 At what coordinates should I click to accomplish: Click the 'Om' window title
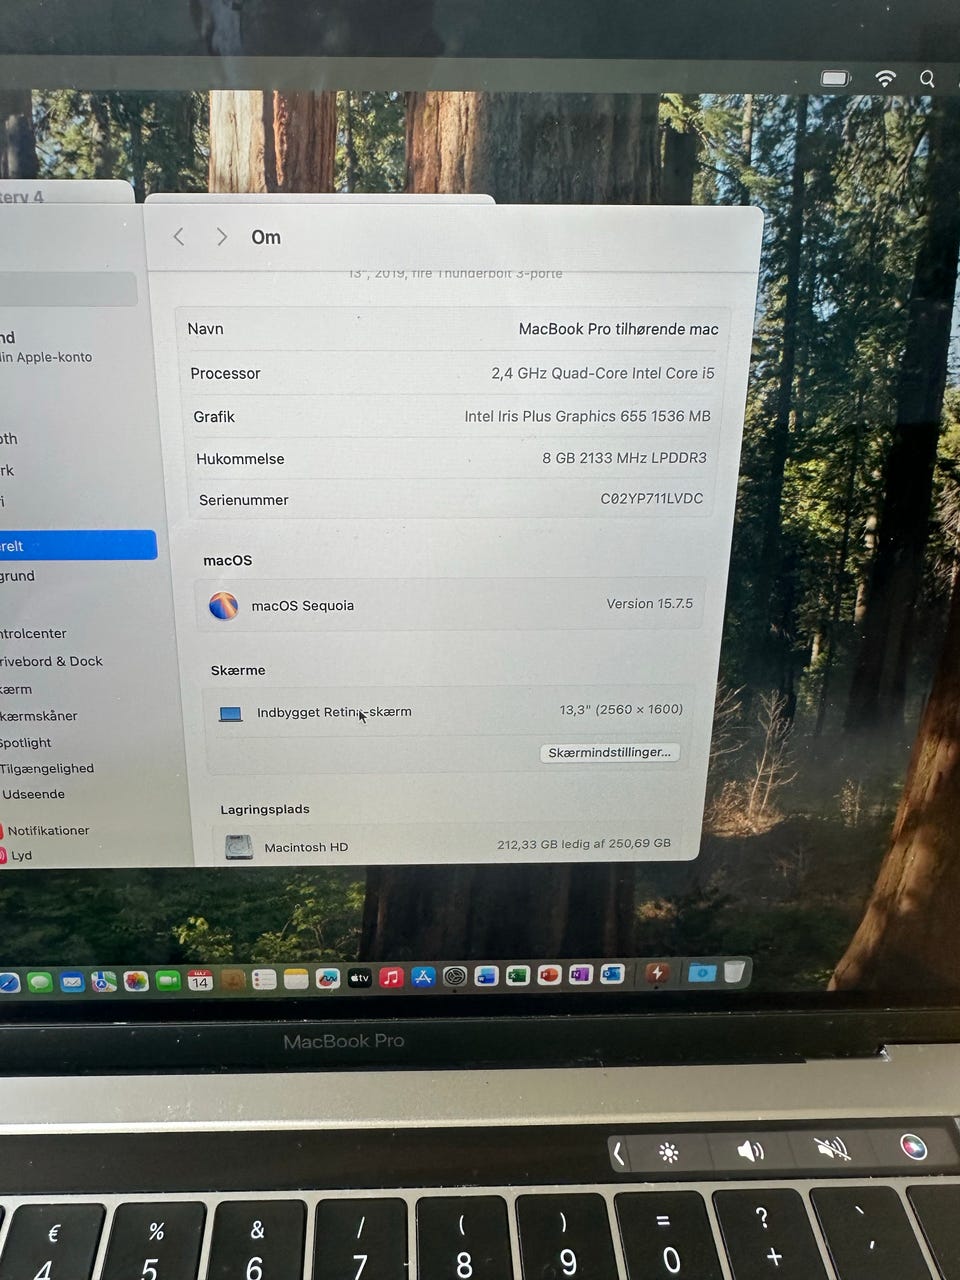point(266,237)
